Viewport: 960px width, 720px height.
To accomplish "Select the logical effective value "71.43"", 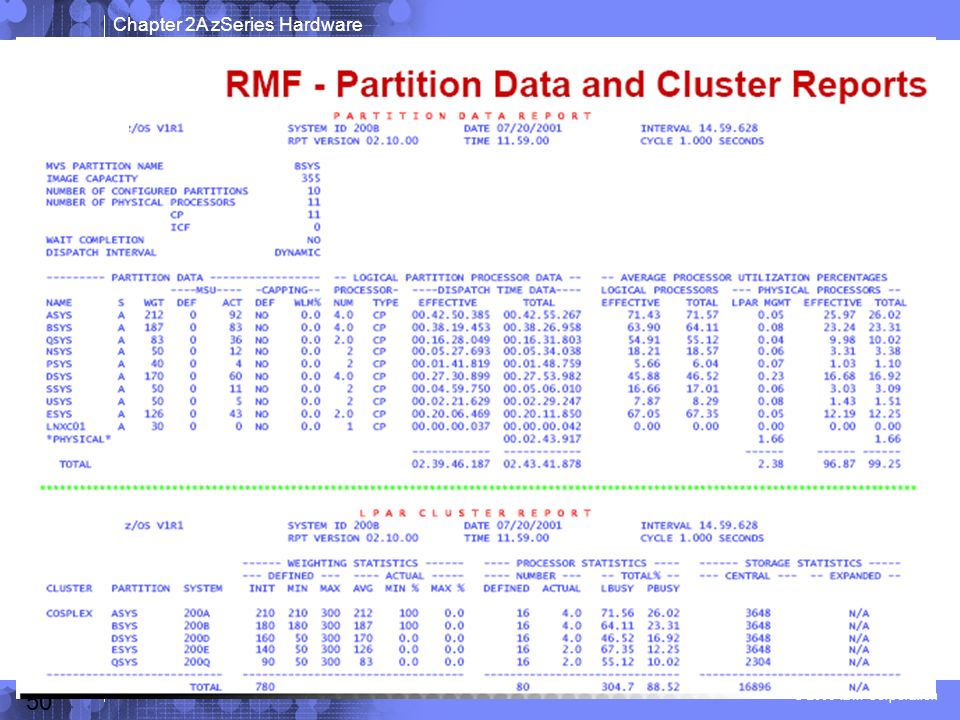I will [644, 315].
